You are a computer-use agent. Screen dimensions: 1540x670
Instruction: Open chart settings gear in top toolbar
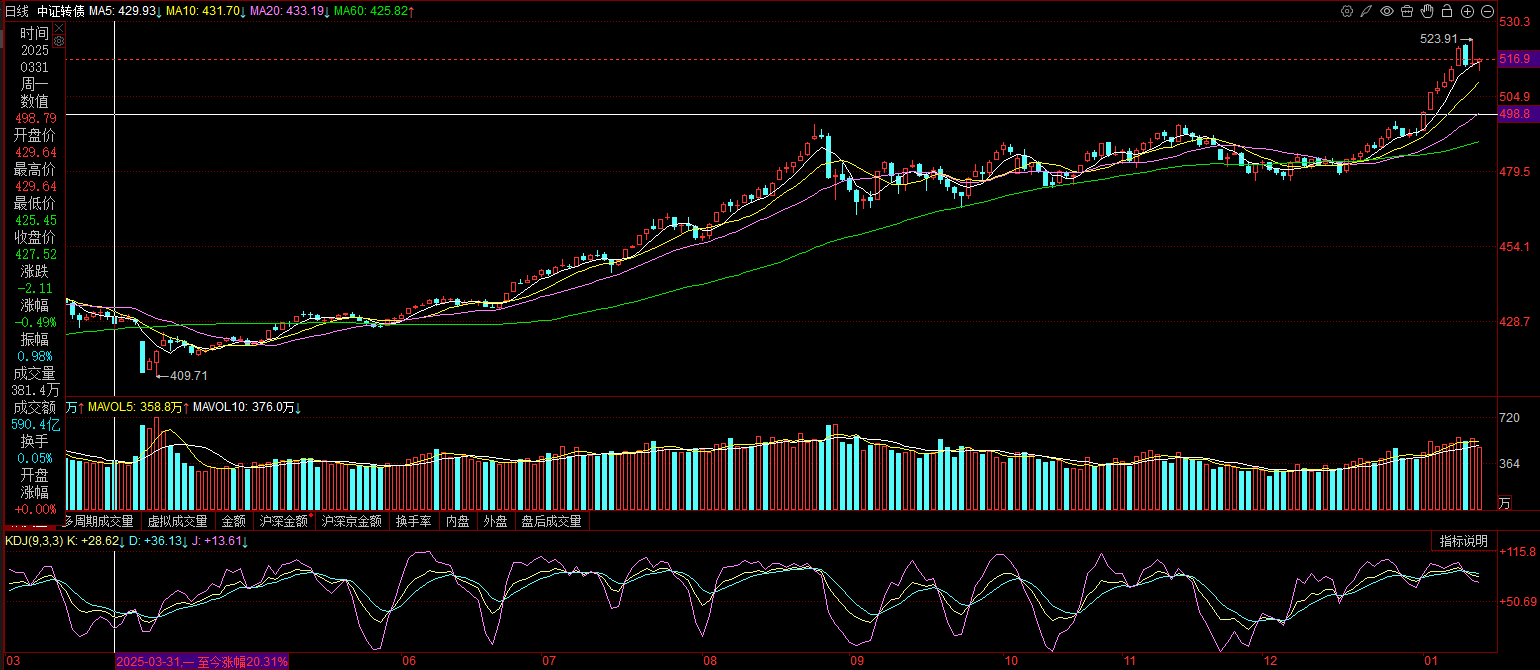tap(1347, 11)
